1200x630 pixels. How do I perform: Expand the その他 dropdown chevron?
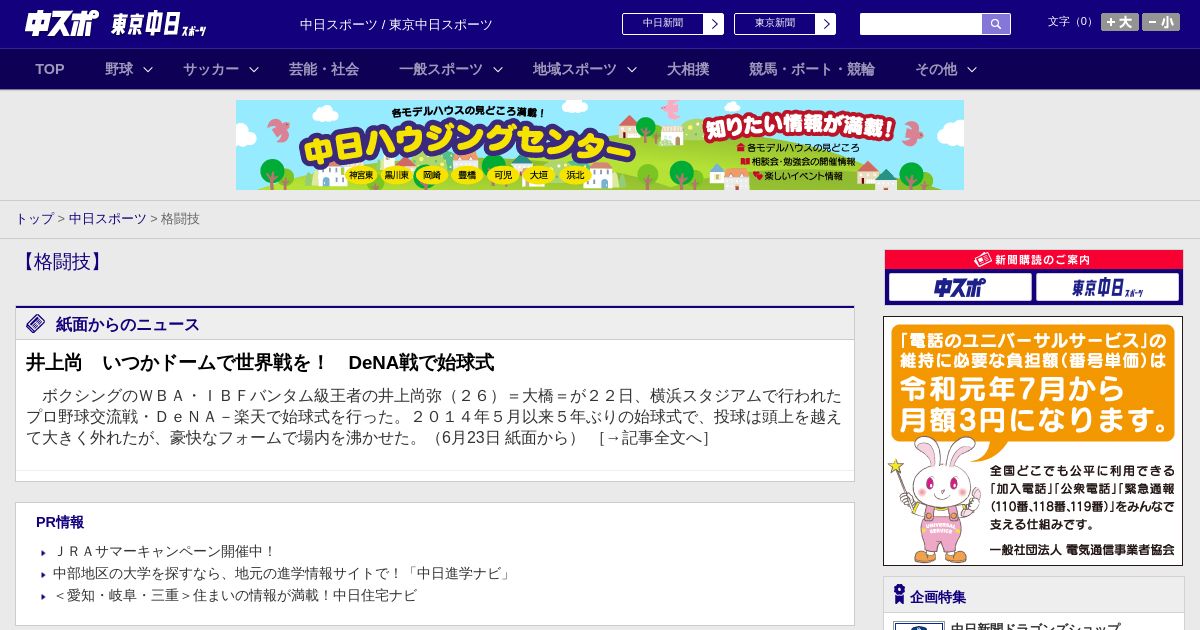pyautogui.click(x=972, y=69)
